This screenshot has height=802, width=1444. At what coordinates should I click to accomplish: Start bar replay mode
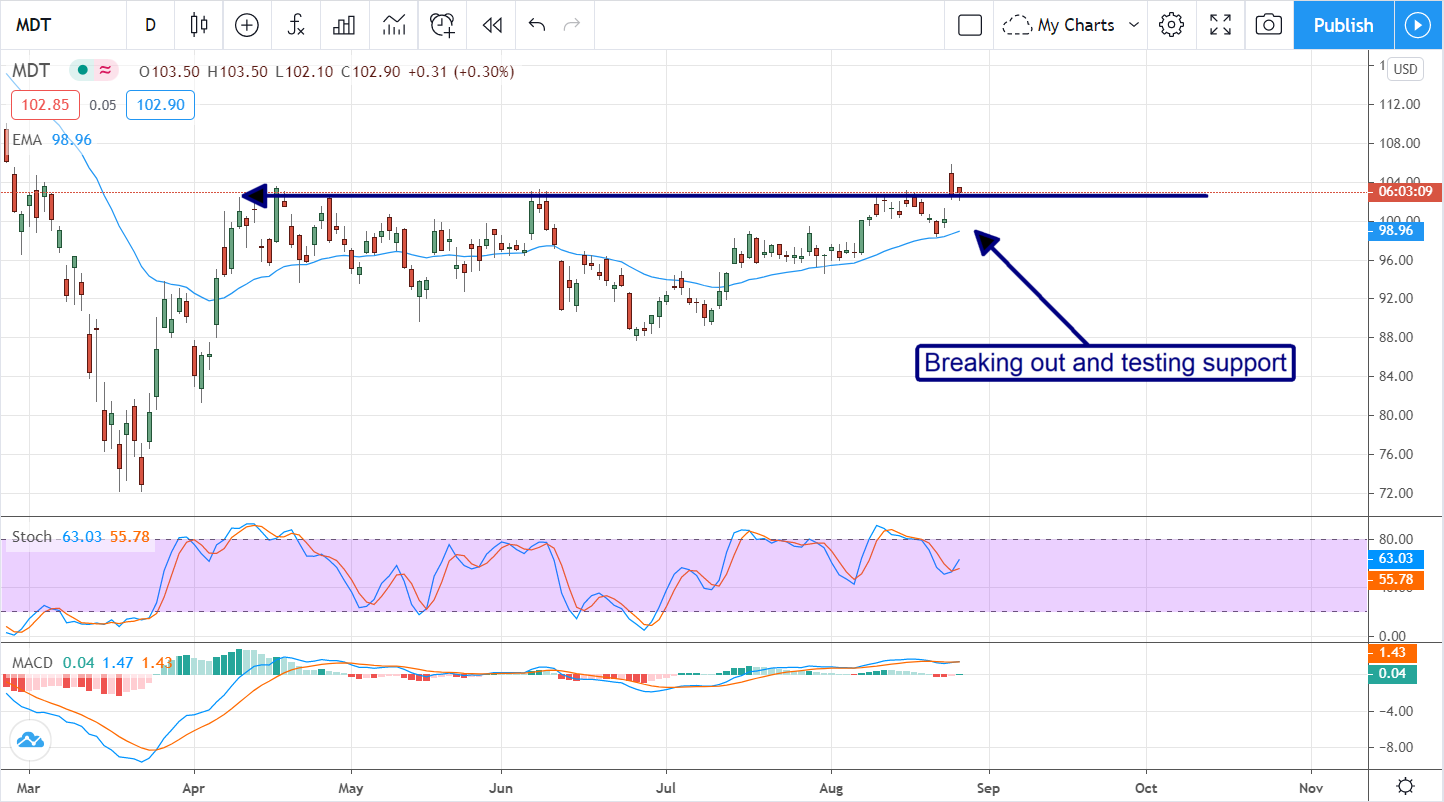coord(491,25)
